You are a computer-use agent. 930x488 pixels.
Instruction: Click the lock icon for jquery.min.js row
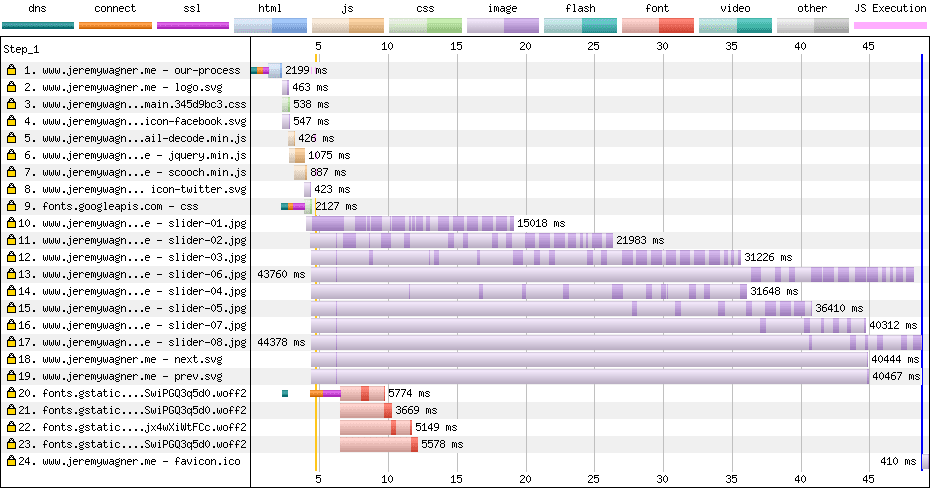coord(11,156)
